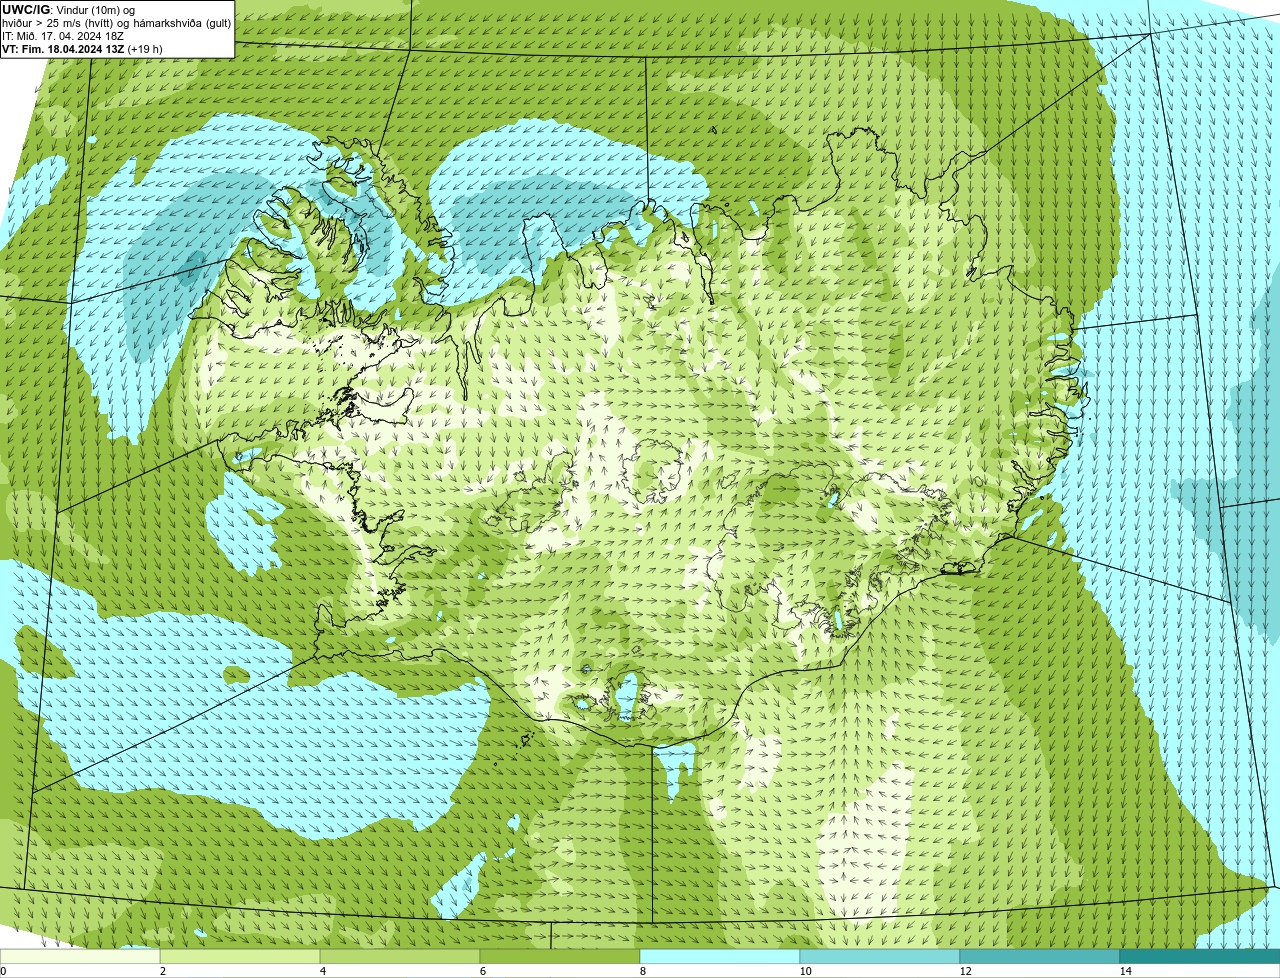Screen dimensions: 1280x978
Task: Click the legend scale label "14"
Action: click(1125, 971)
